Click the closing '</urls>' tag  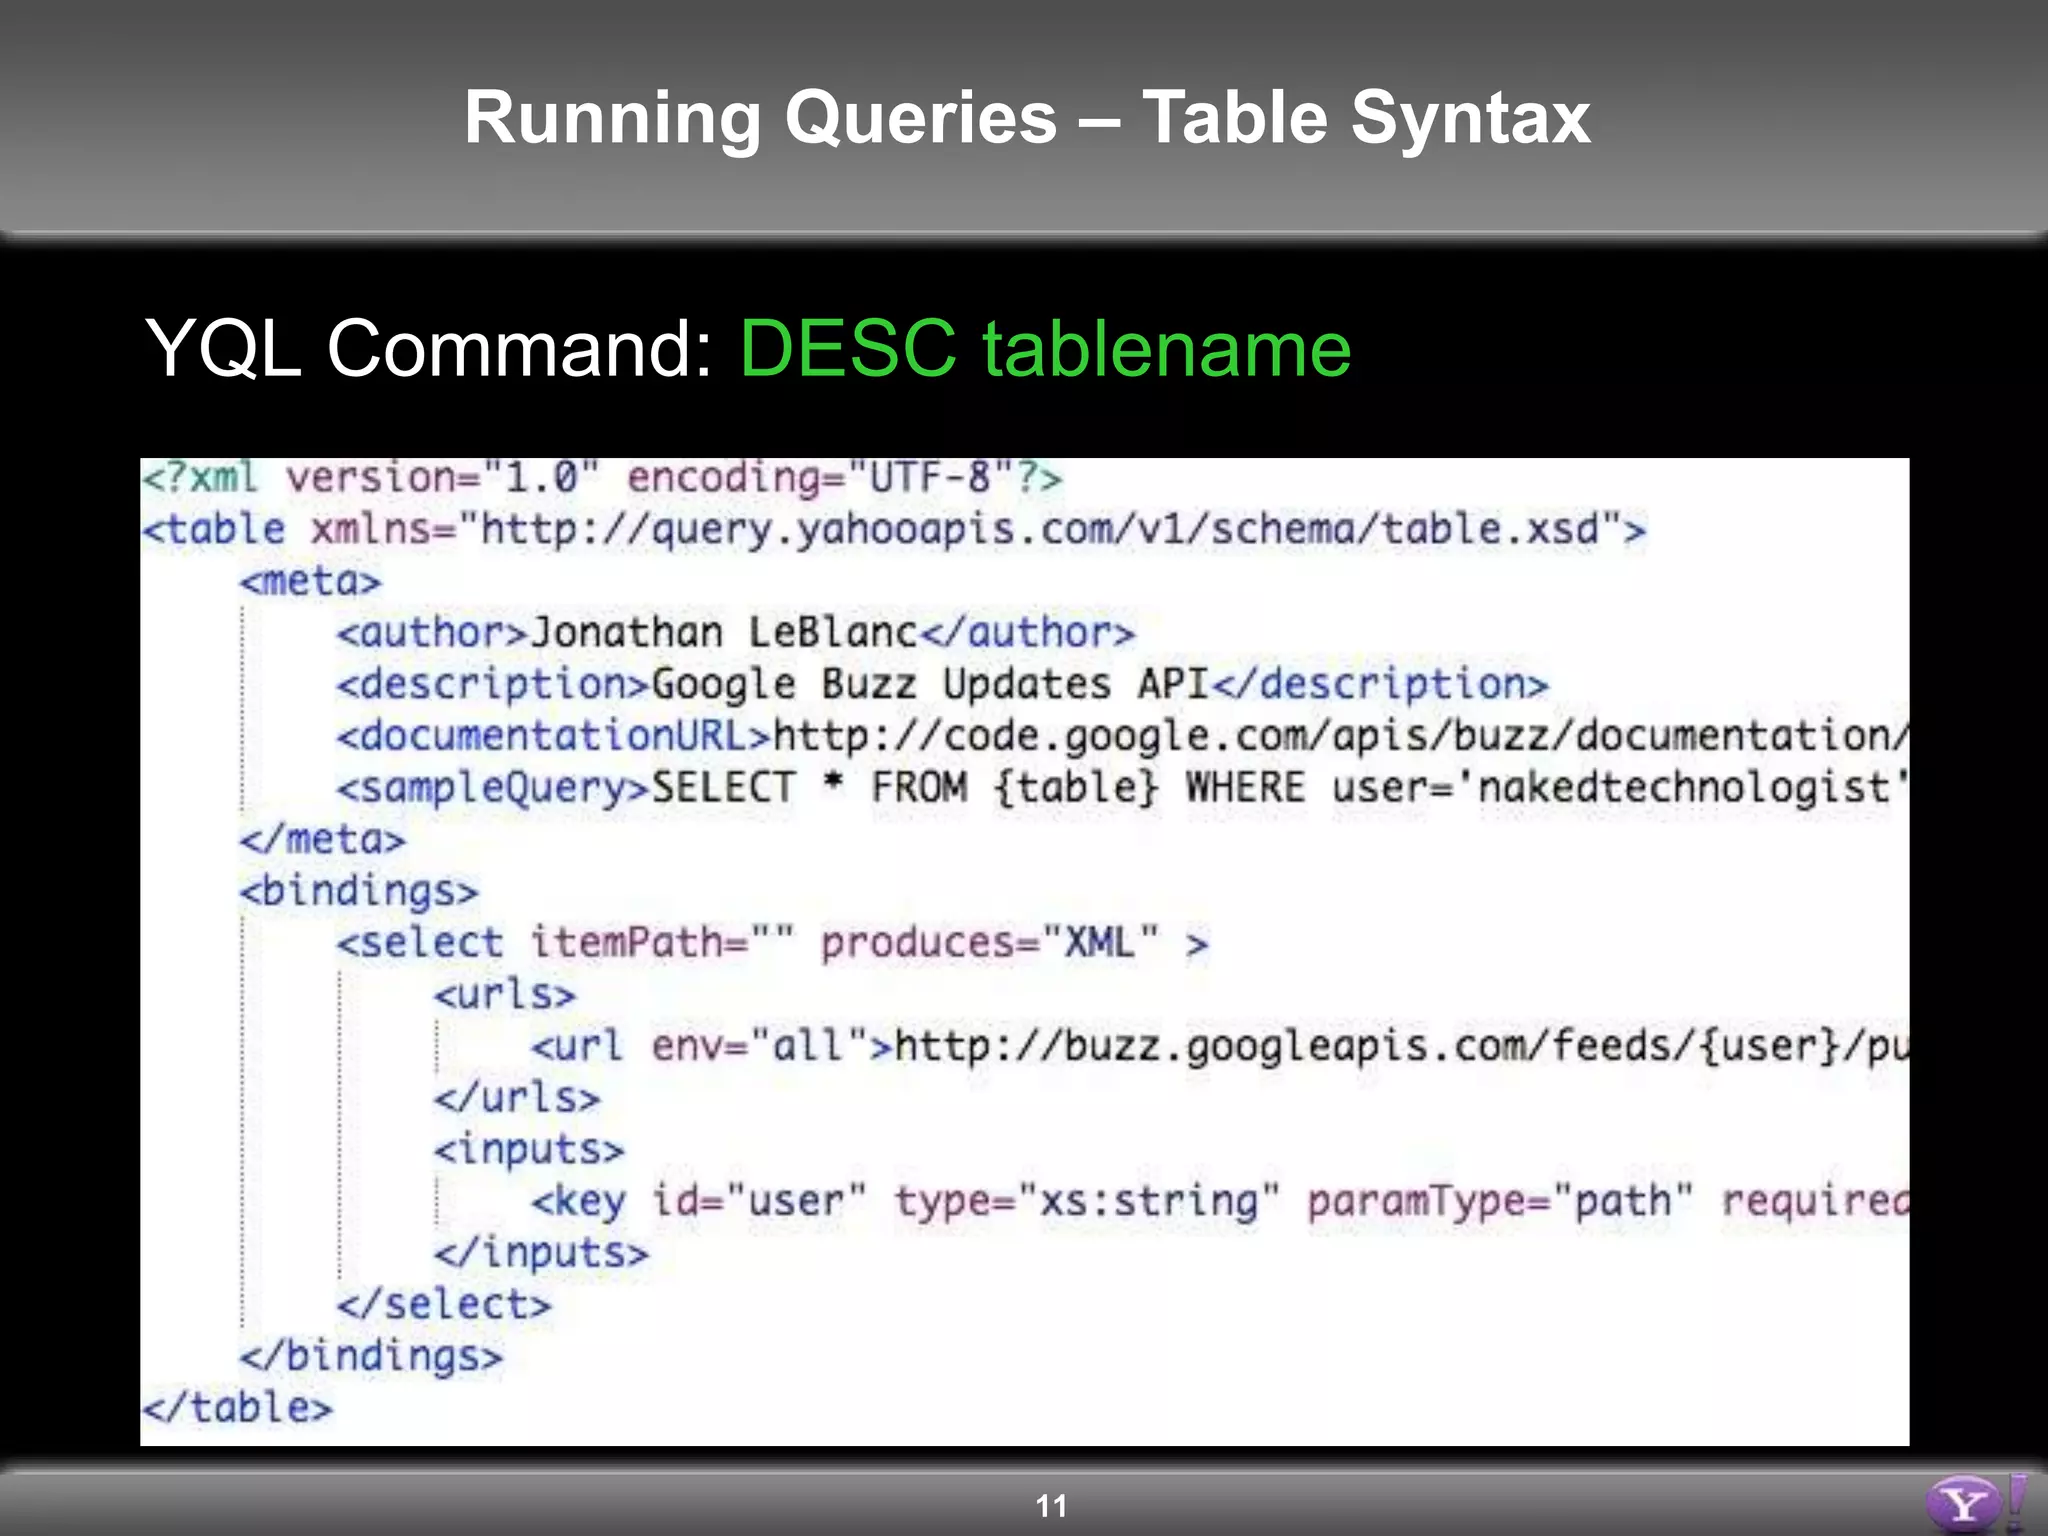517,1098
